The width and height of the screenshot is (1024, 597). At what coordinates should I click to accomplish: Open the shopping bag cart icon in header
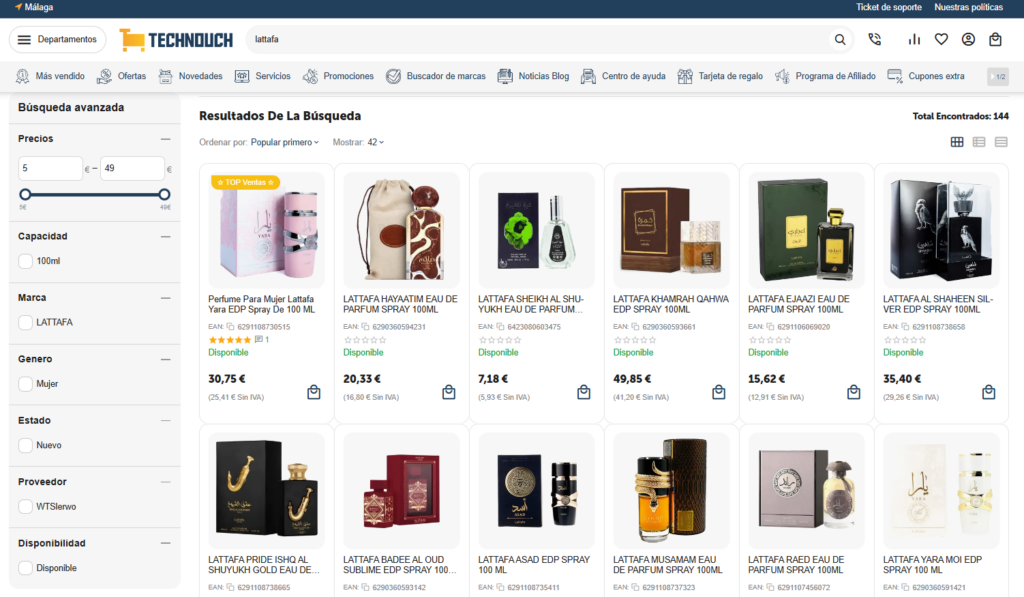[995, 39]
